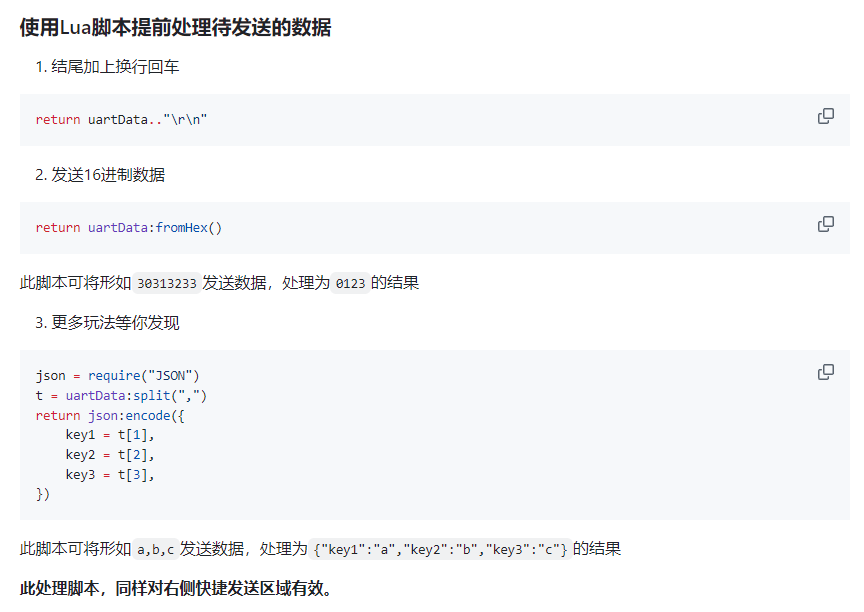Select list item 3 about more tricks
The width and height of the screenshot is (864, 612).
click(x=108, y=323)
